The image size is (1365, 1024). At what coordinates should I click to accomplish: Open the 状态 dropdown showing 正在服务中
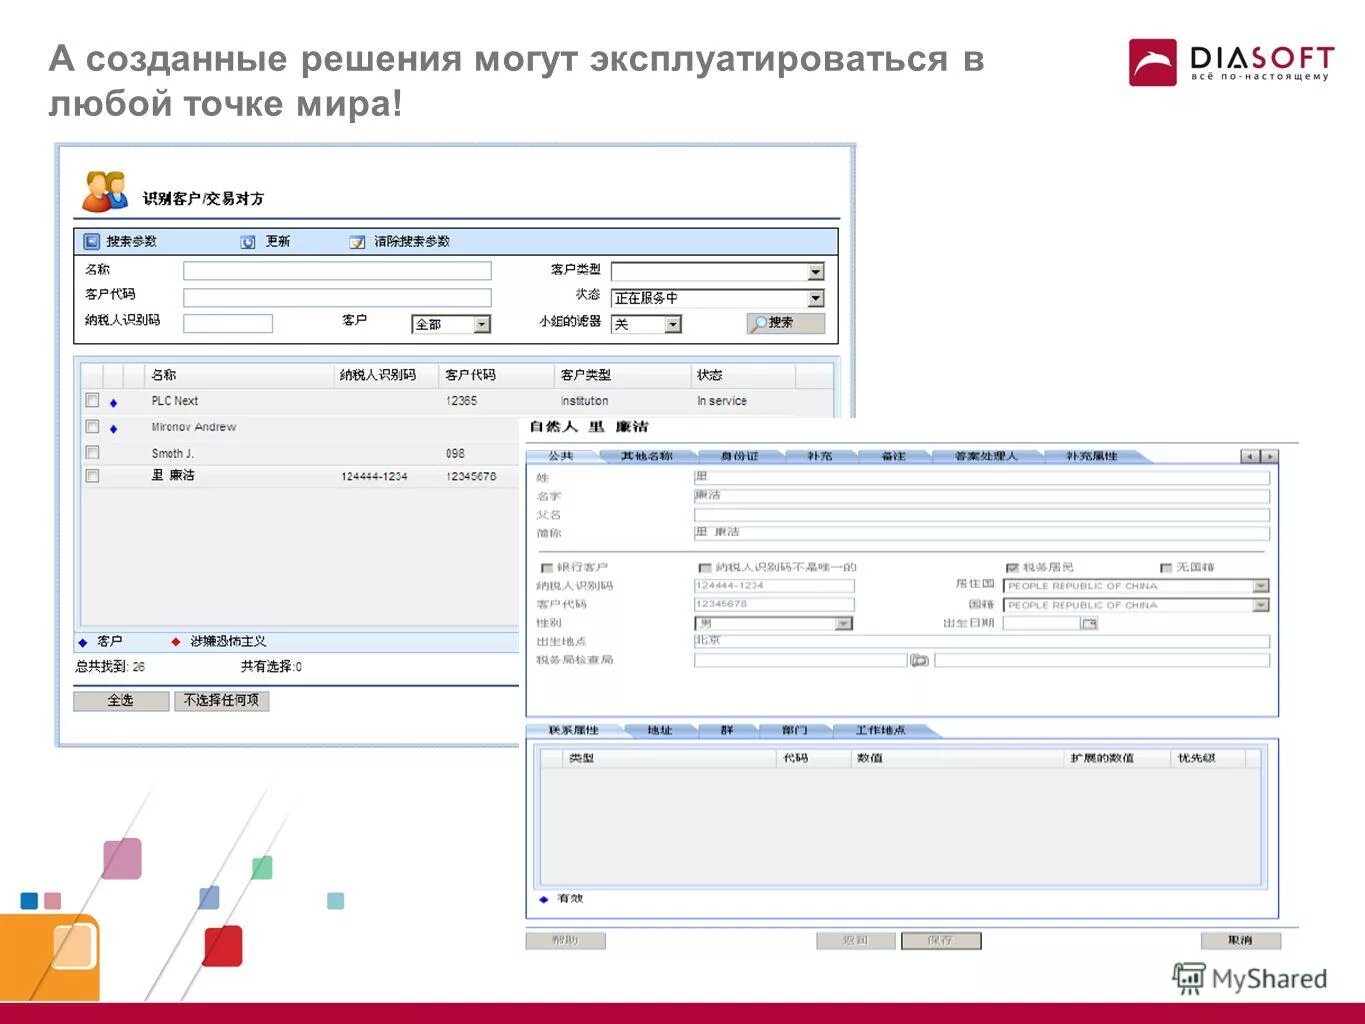[816, 297]
